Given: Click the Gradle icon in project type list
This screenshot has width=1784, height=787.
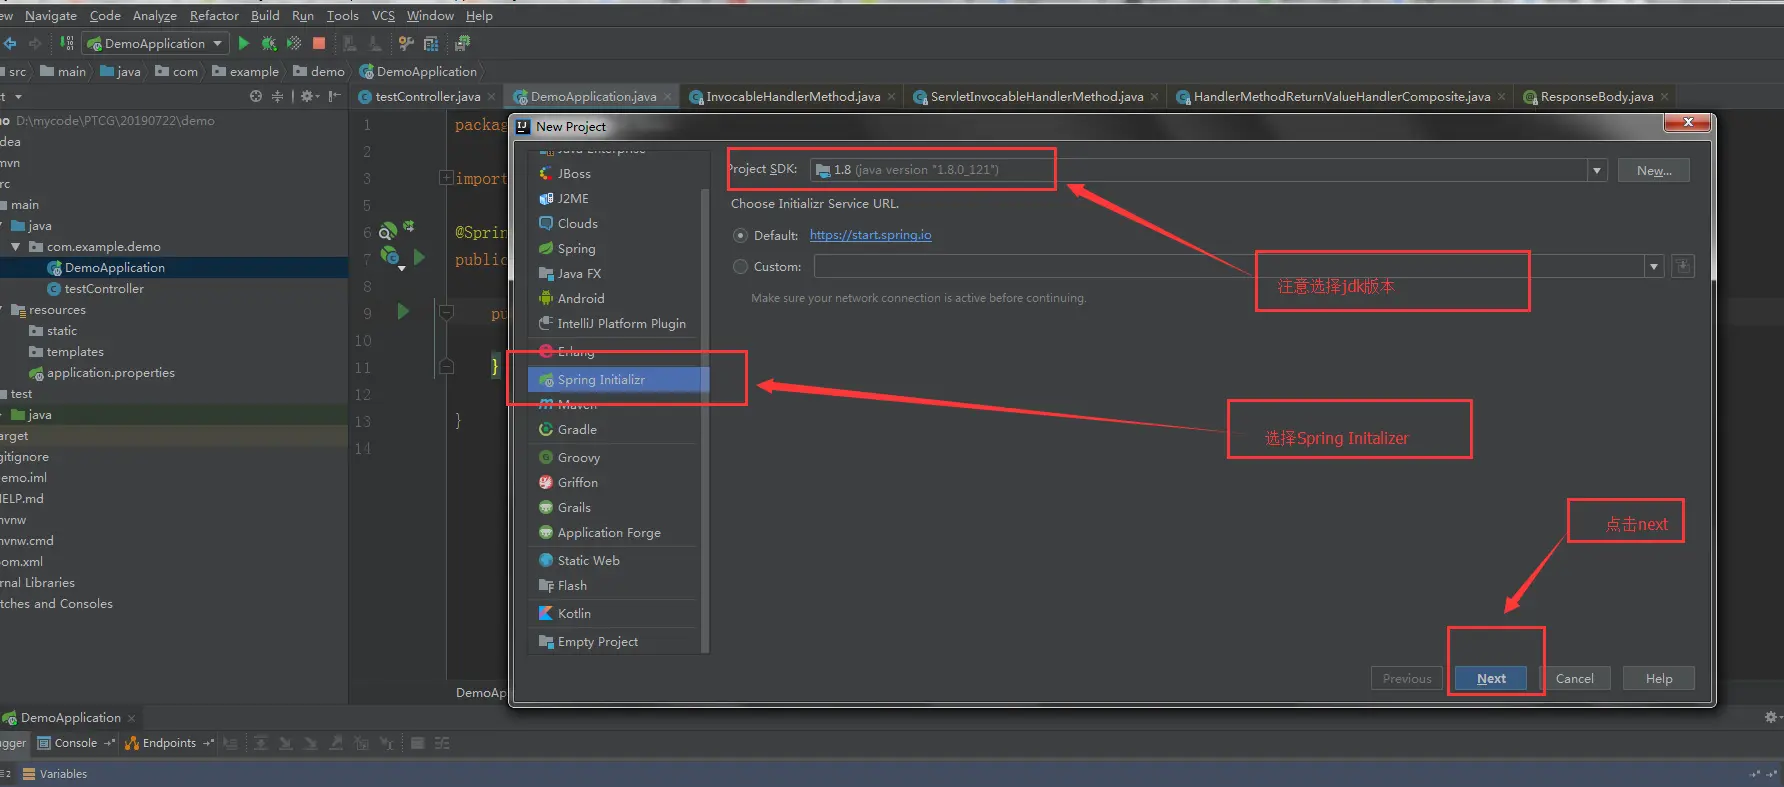Looking at the screenshot, I should [x=546, y=429].
